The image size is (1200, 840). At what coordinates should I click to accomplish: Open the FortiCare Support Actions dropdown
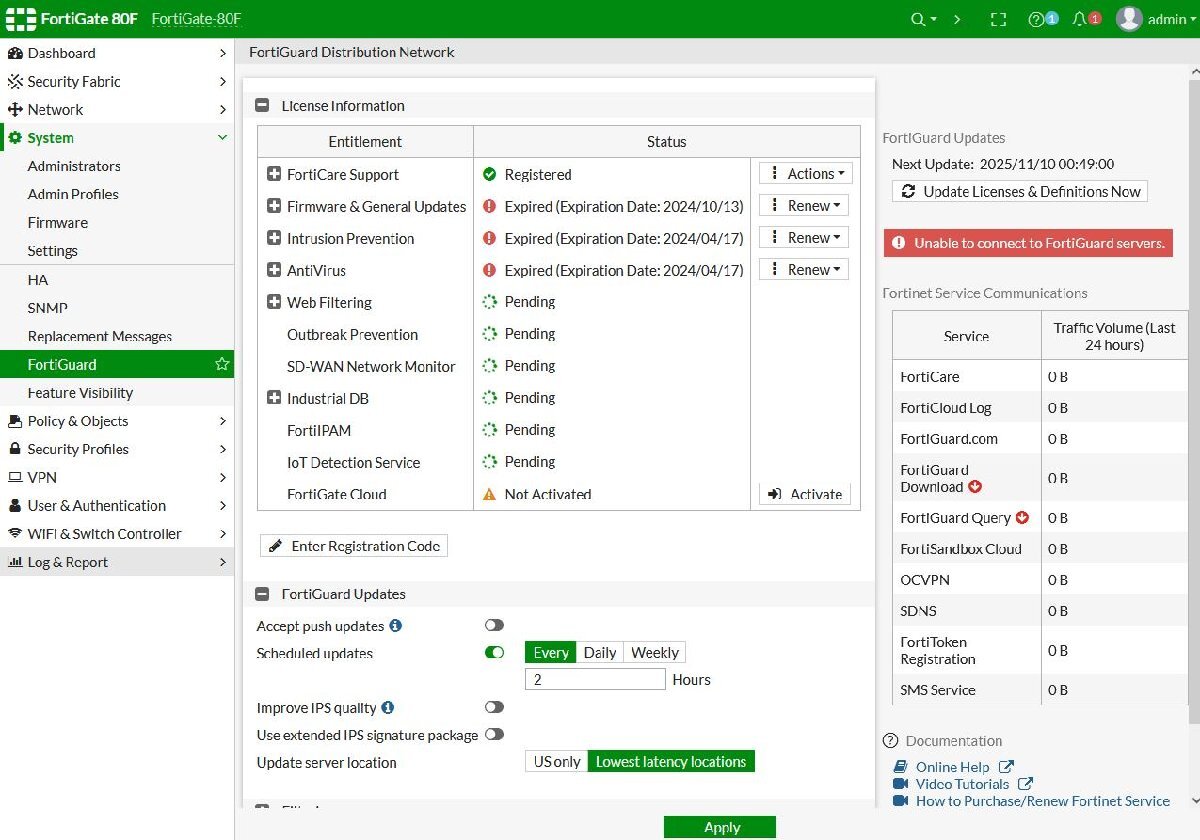tap(805, 174)
